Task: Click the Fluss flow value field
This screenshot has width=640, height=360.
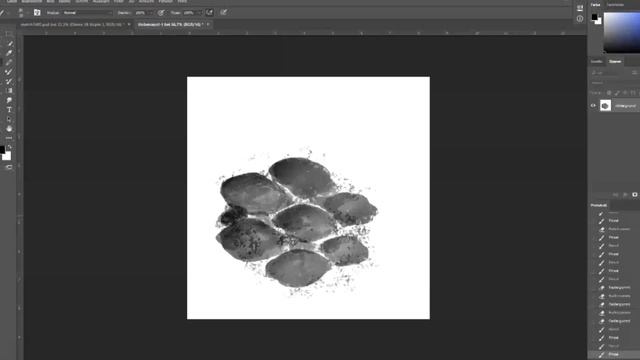Action: pyautogui.click(x=188, y=13)
